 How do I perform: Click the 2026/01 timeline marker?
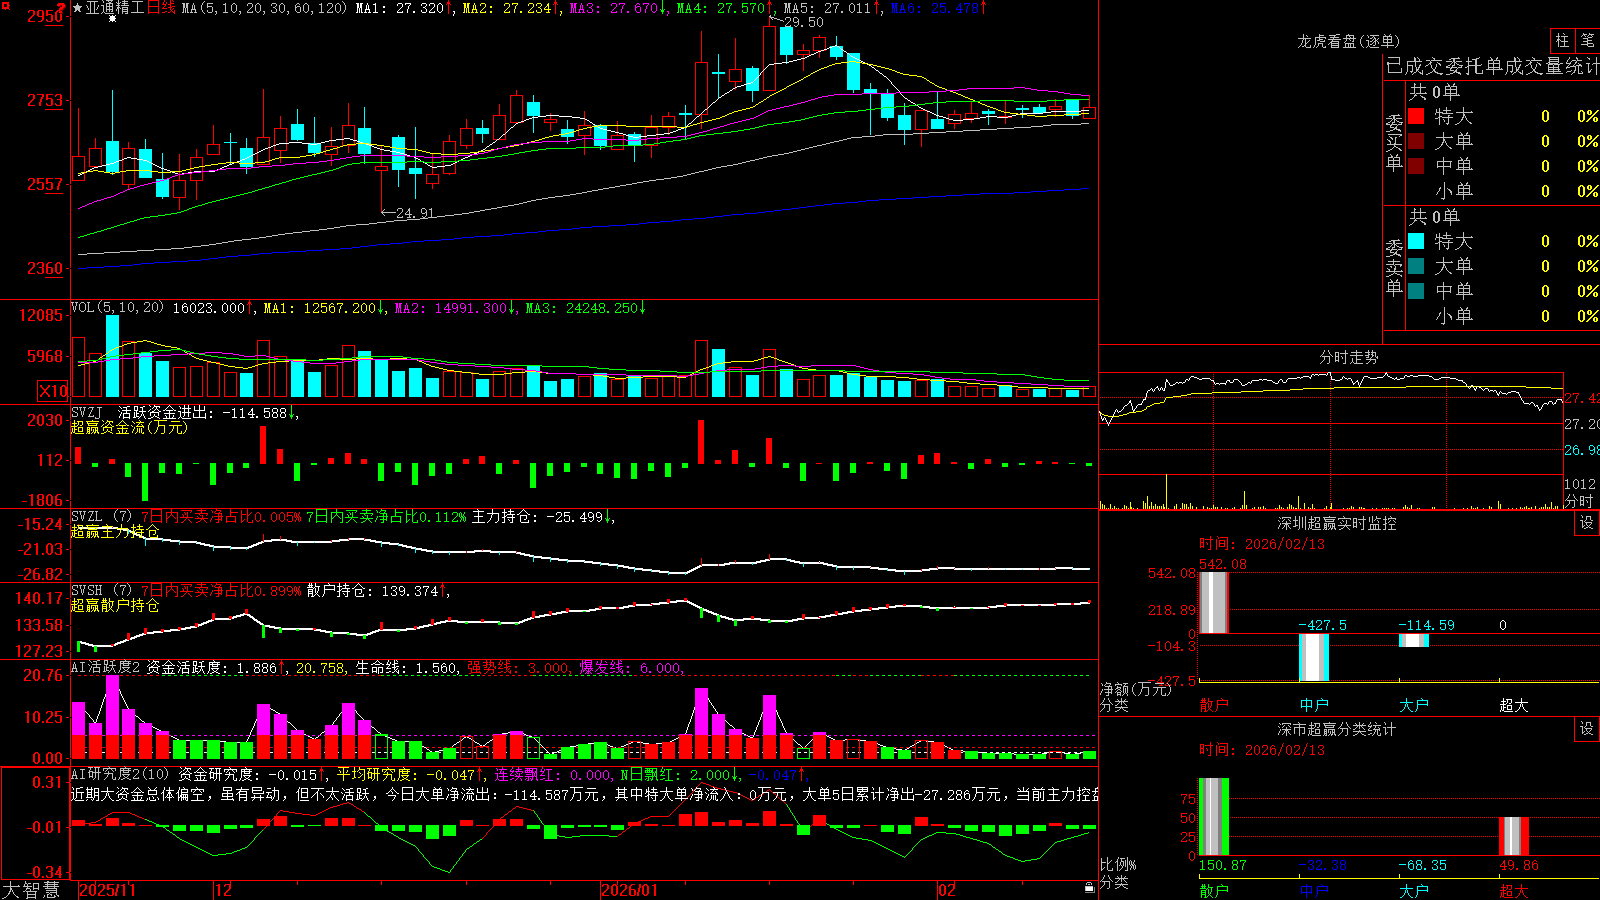[x=629, y=890]
